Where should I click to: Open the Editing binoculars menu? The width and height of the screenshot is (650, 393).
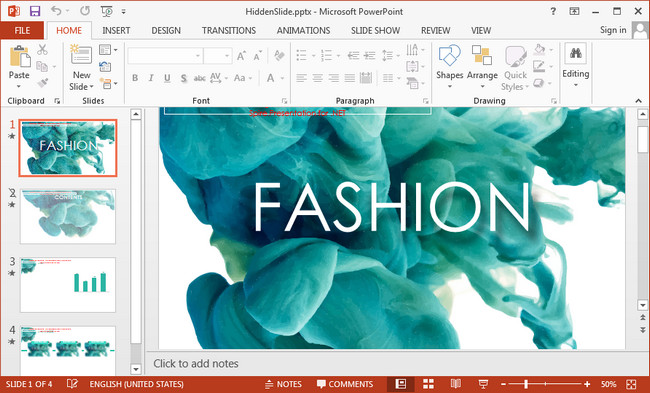point(575,65)
